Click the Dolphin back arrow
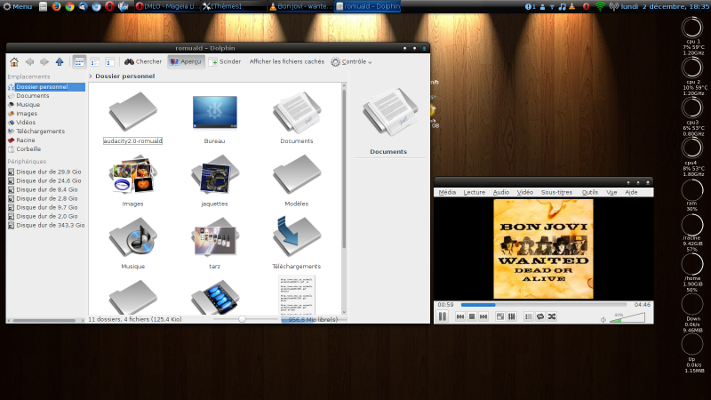 [29, 62]
